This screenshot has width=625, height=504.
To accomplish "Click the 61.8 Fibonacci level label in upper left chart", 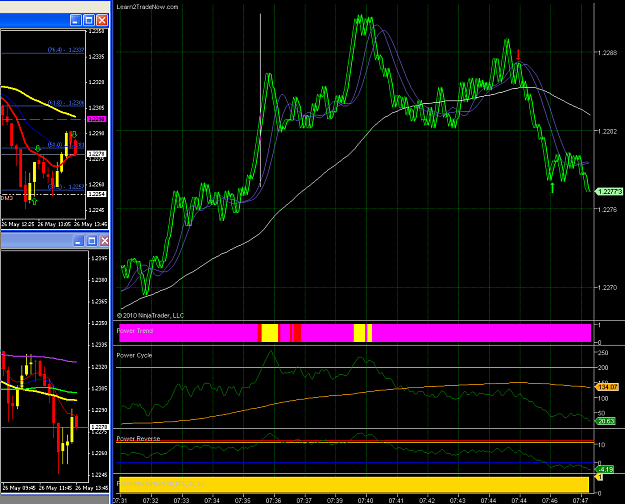I will 66,103.
